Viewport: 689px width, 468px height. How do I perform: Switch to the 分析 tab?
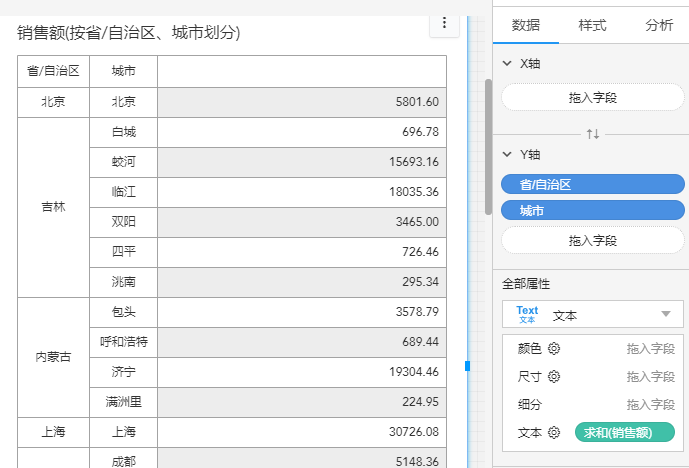pos(659,25)
